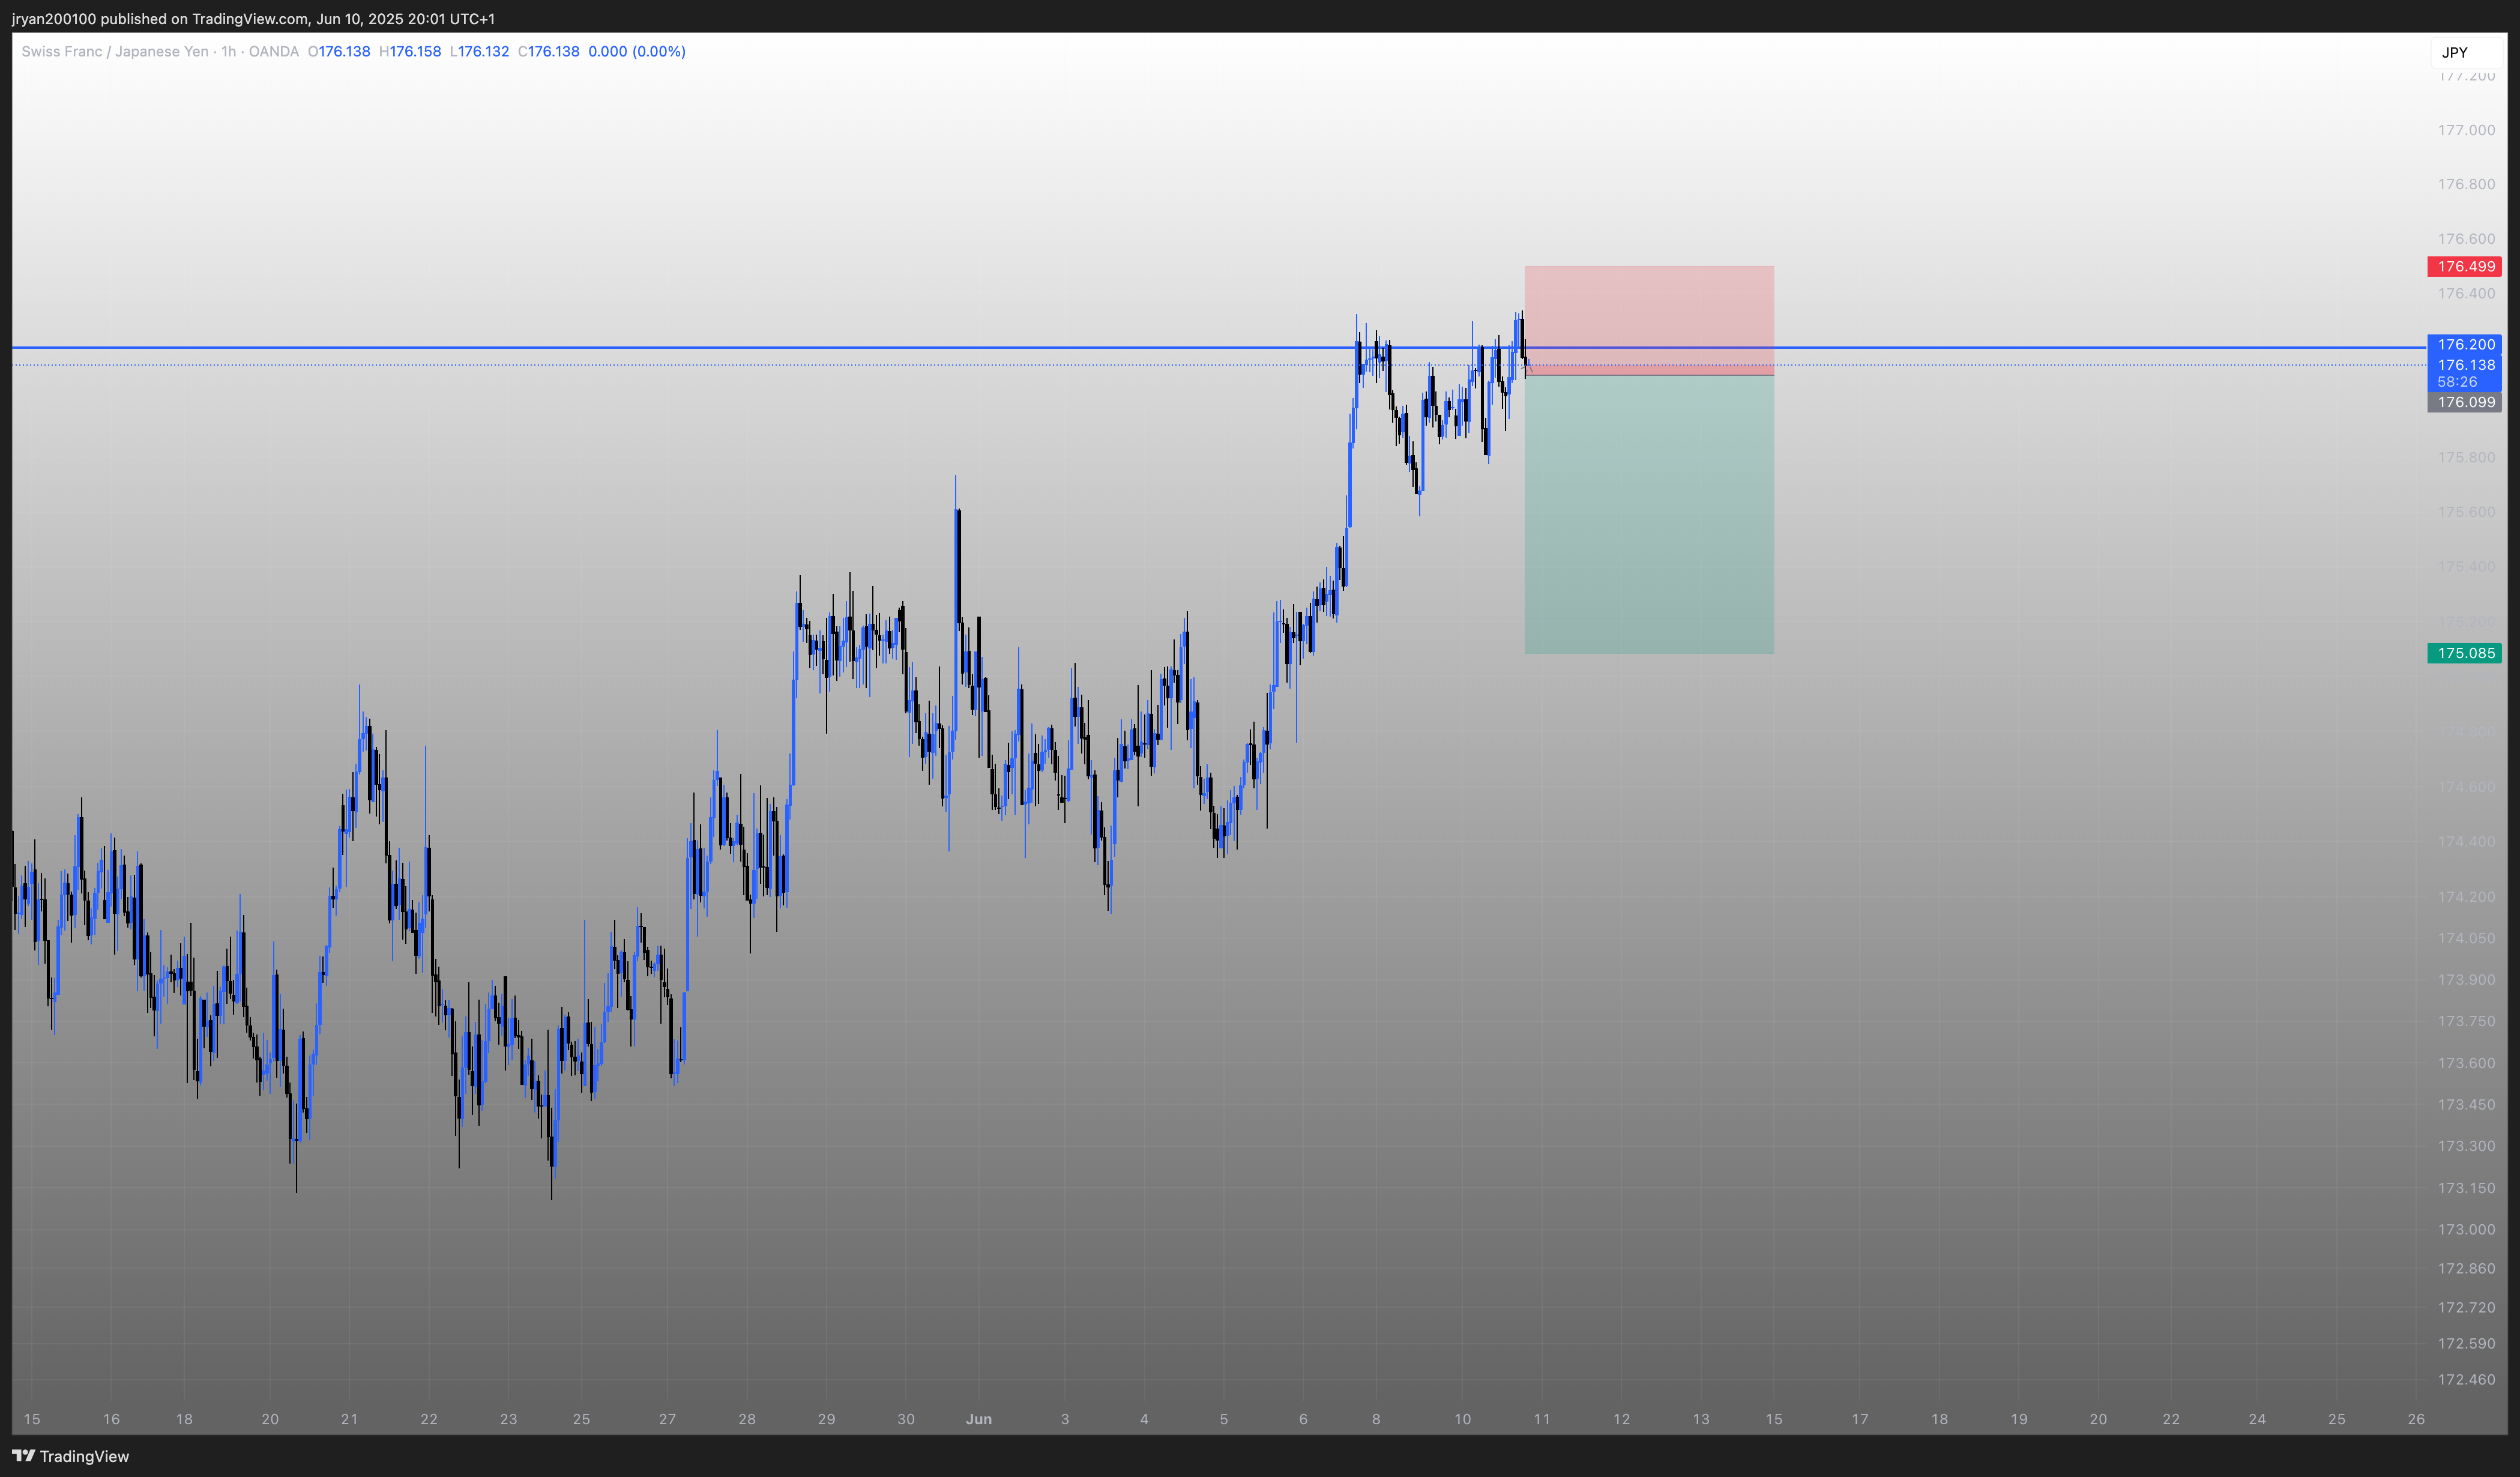Click the Swiss Franc / Japanese Yen title

115,51
